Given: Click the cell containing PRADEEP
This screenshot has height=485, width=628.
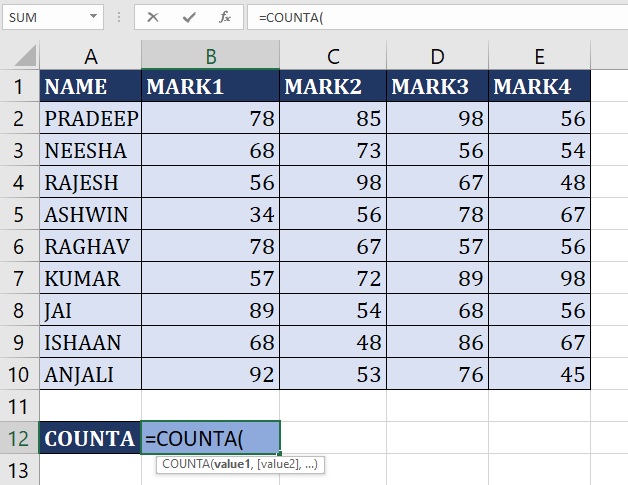Looking at the screenshot, I should (x=90, y=119).
